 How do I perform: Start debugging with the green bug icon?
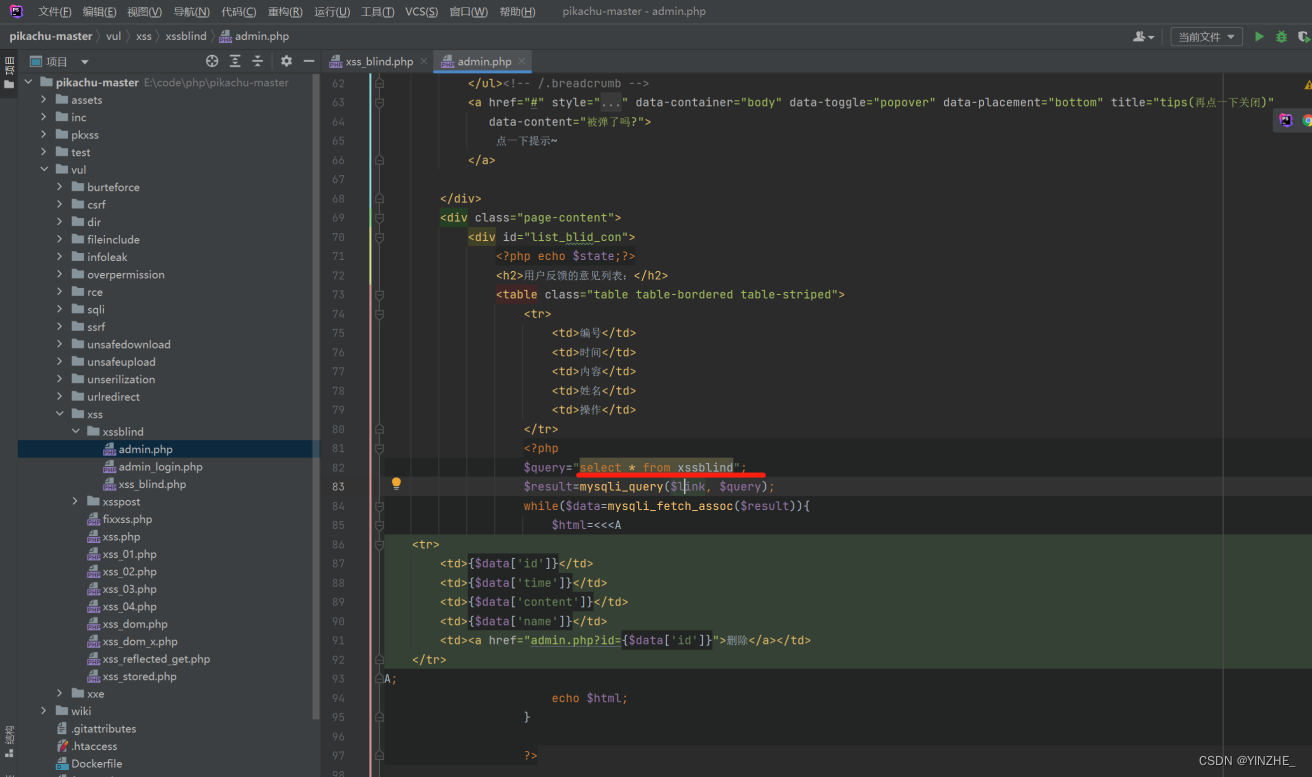point(1281,36)
